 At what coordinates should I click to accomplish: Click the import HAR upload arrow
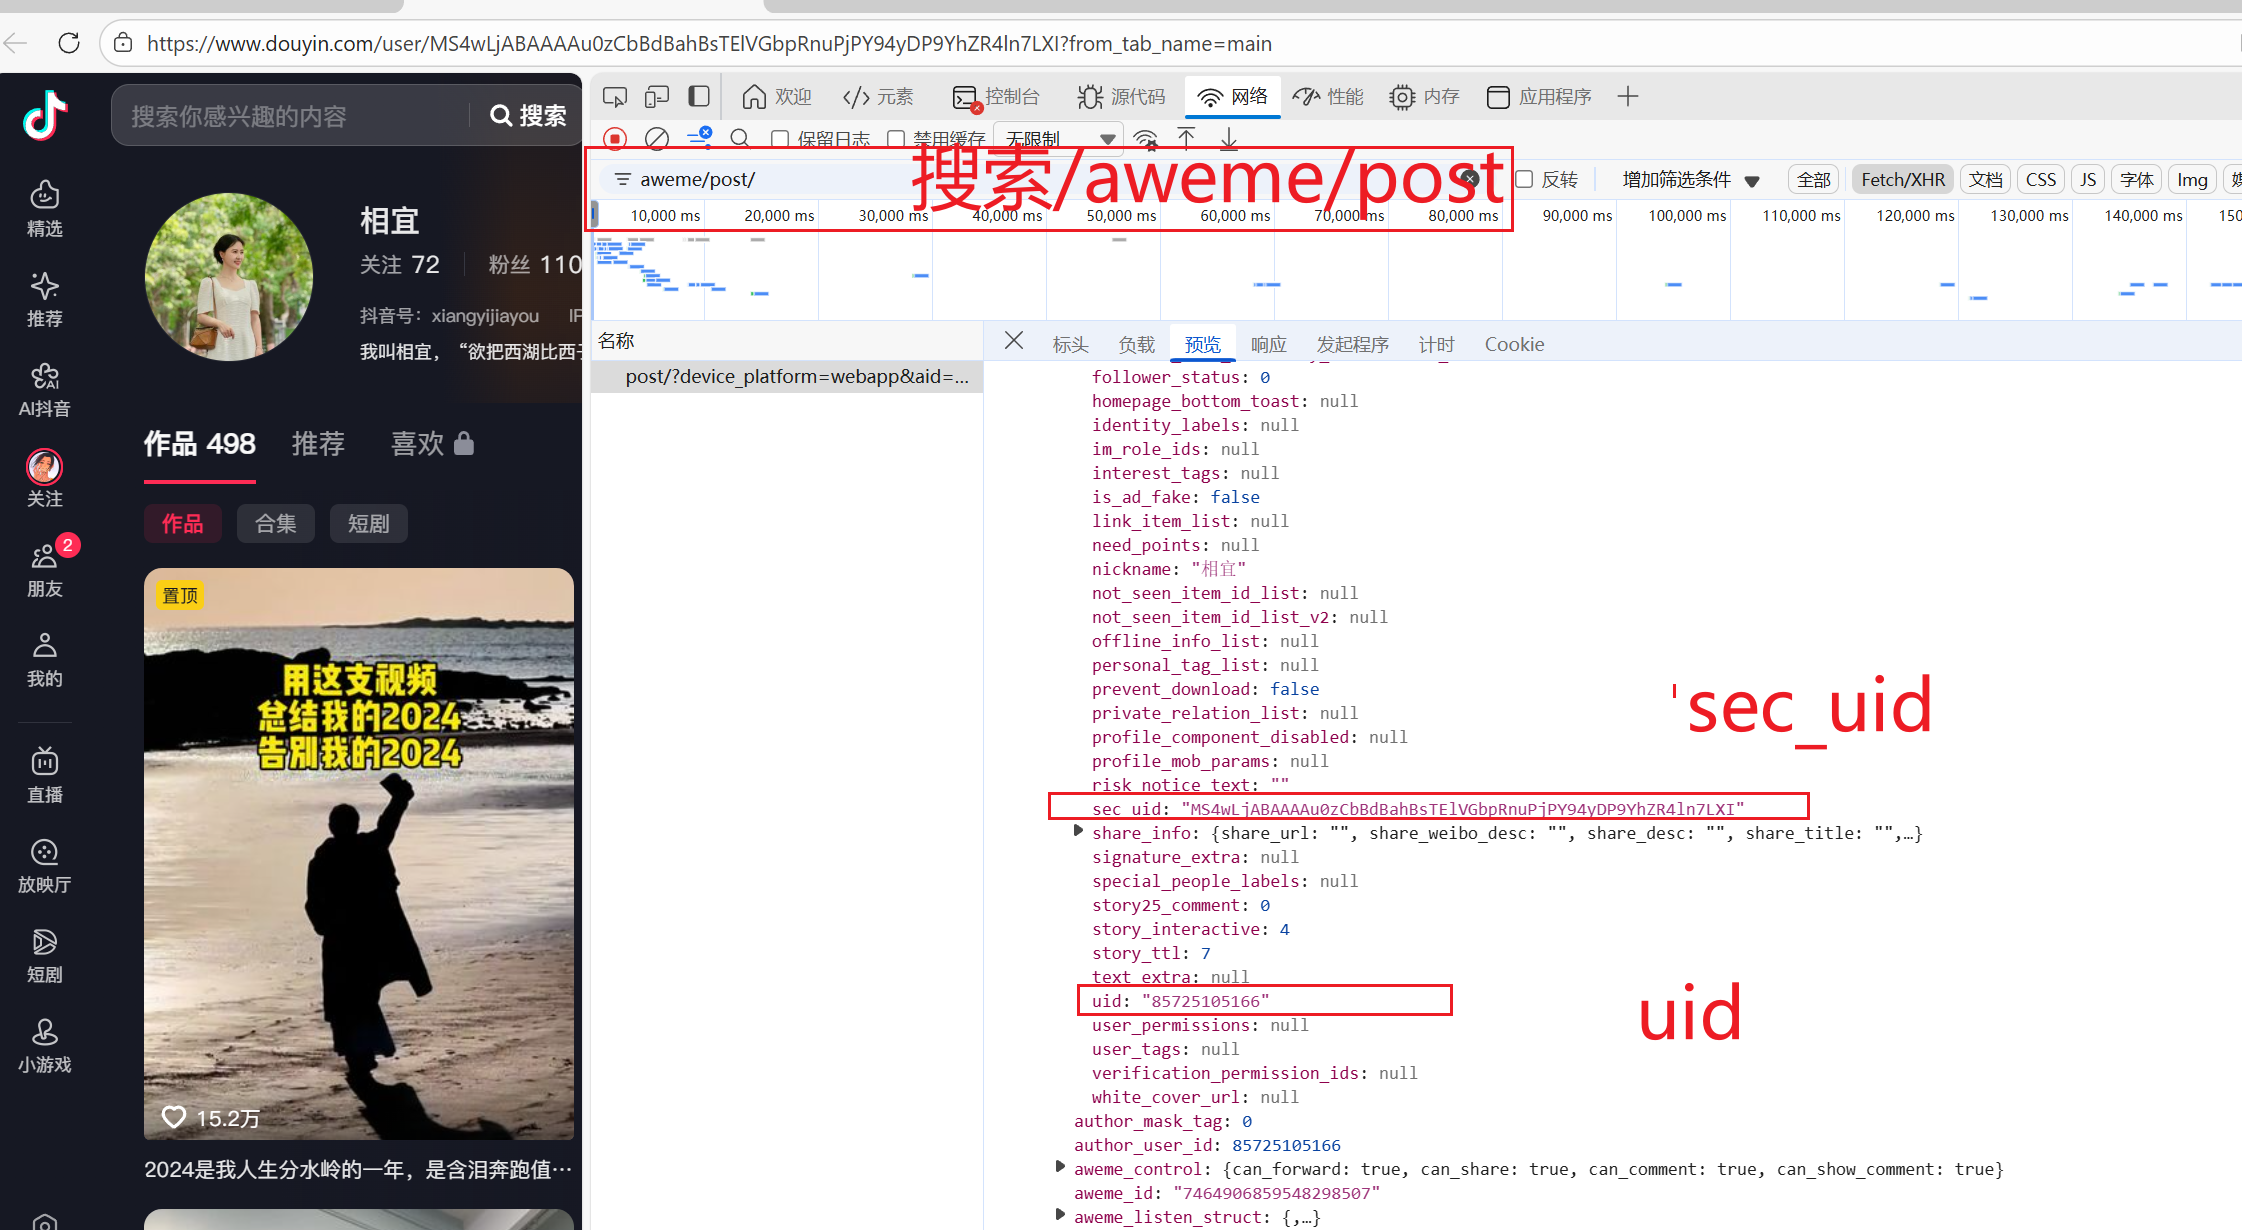tap(1186, 139)
